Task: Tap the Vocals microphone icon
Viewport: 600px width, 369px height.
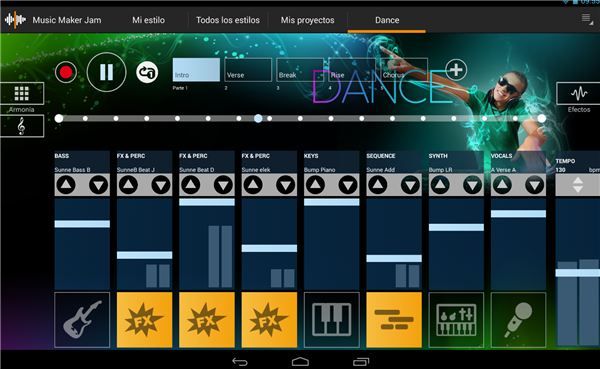Action: point(518,320)
